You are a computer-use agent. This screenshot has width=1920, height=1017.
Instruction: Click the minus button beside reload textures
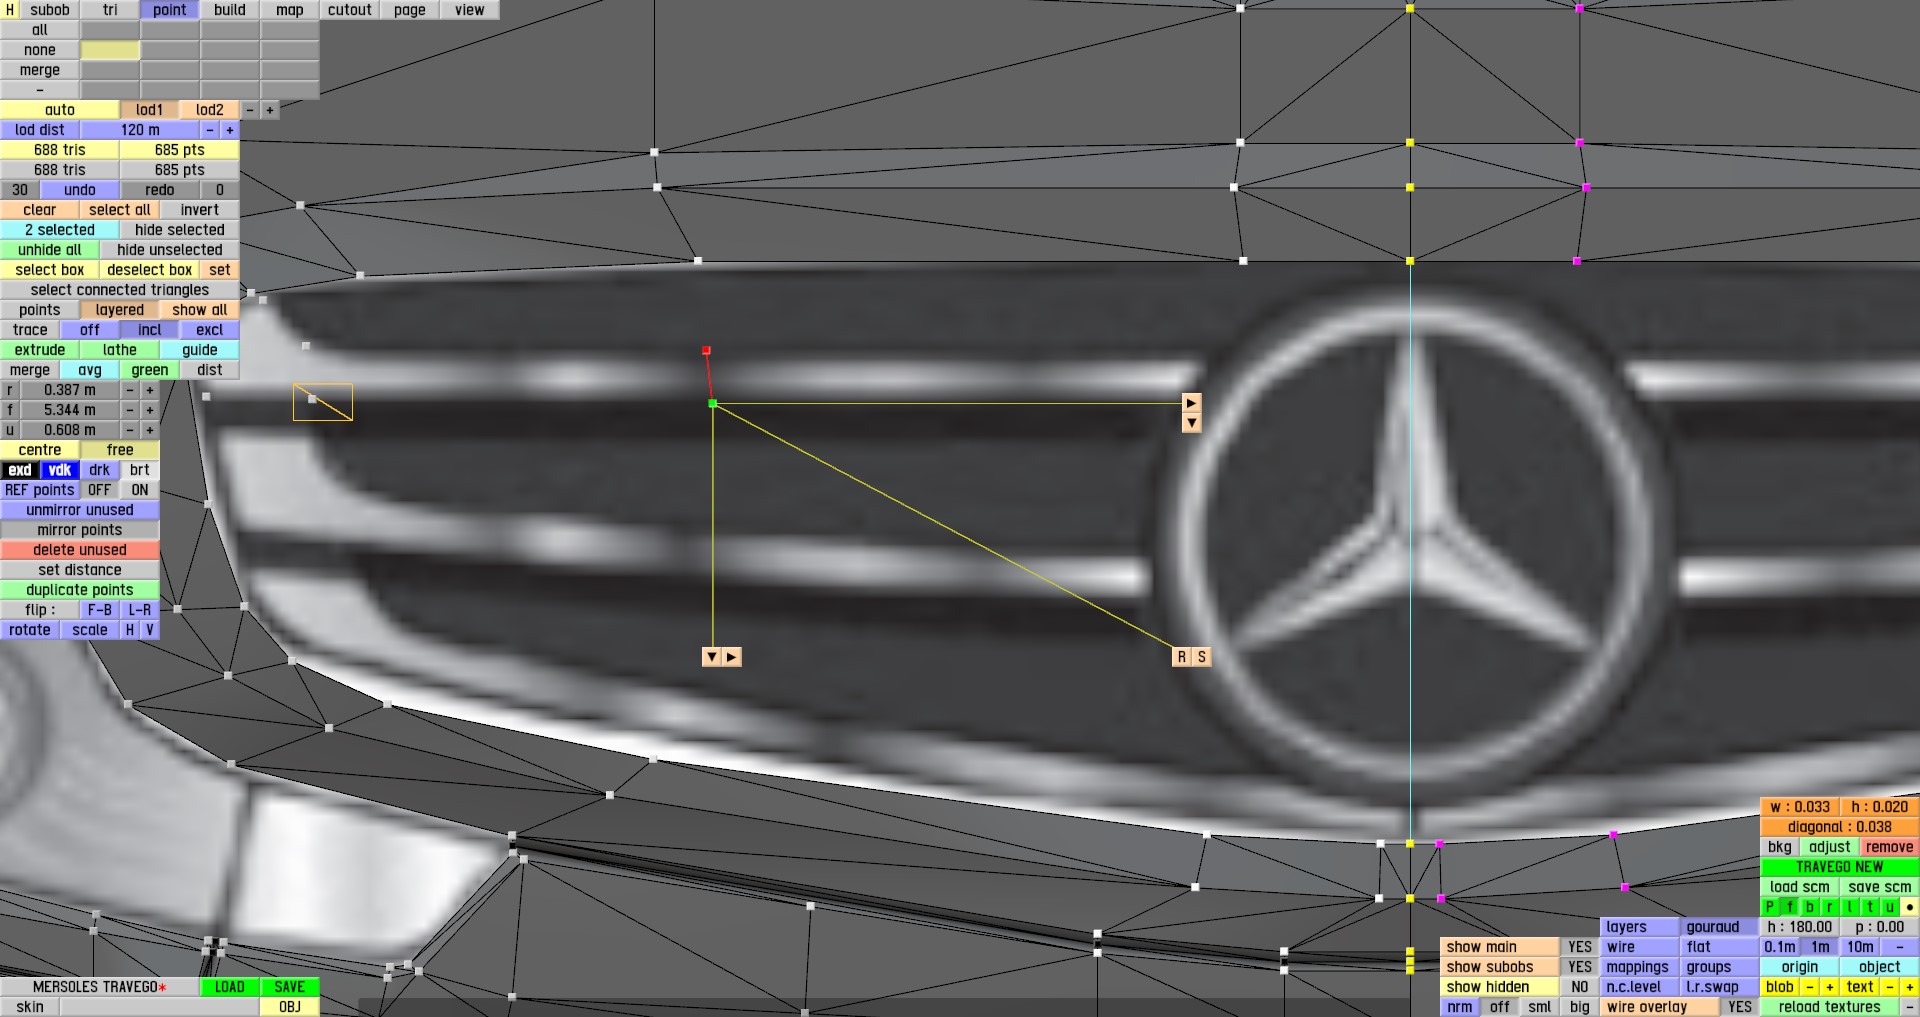(1910, 1007)
